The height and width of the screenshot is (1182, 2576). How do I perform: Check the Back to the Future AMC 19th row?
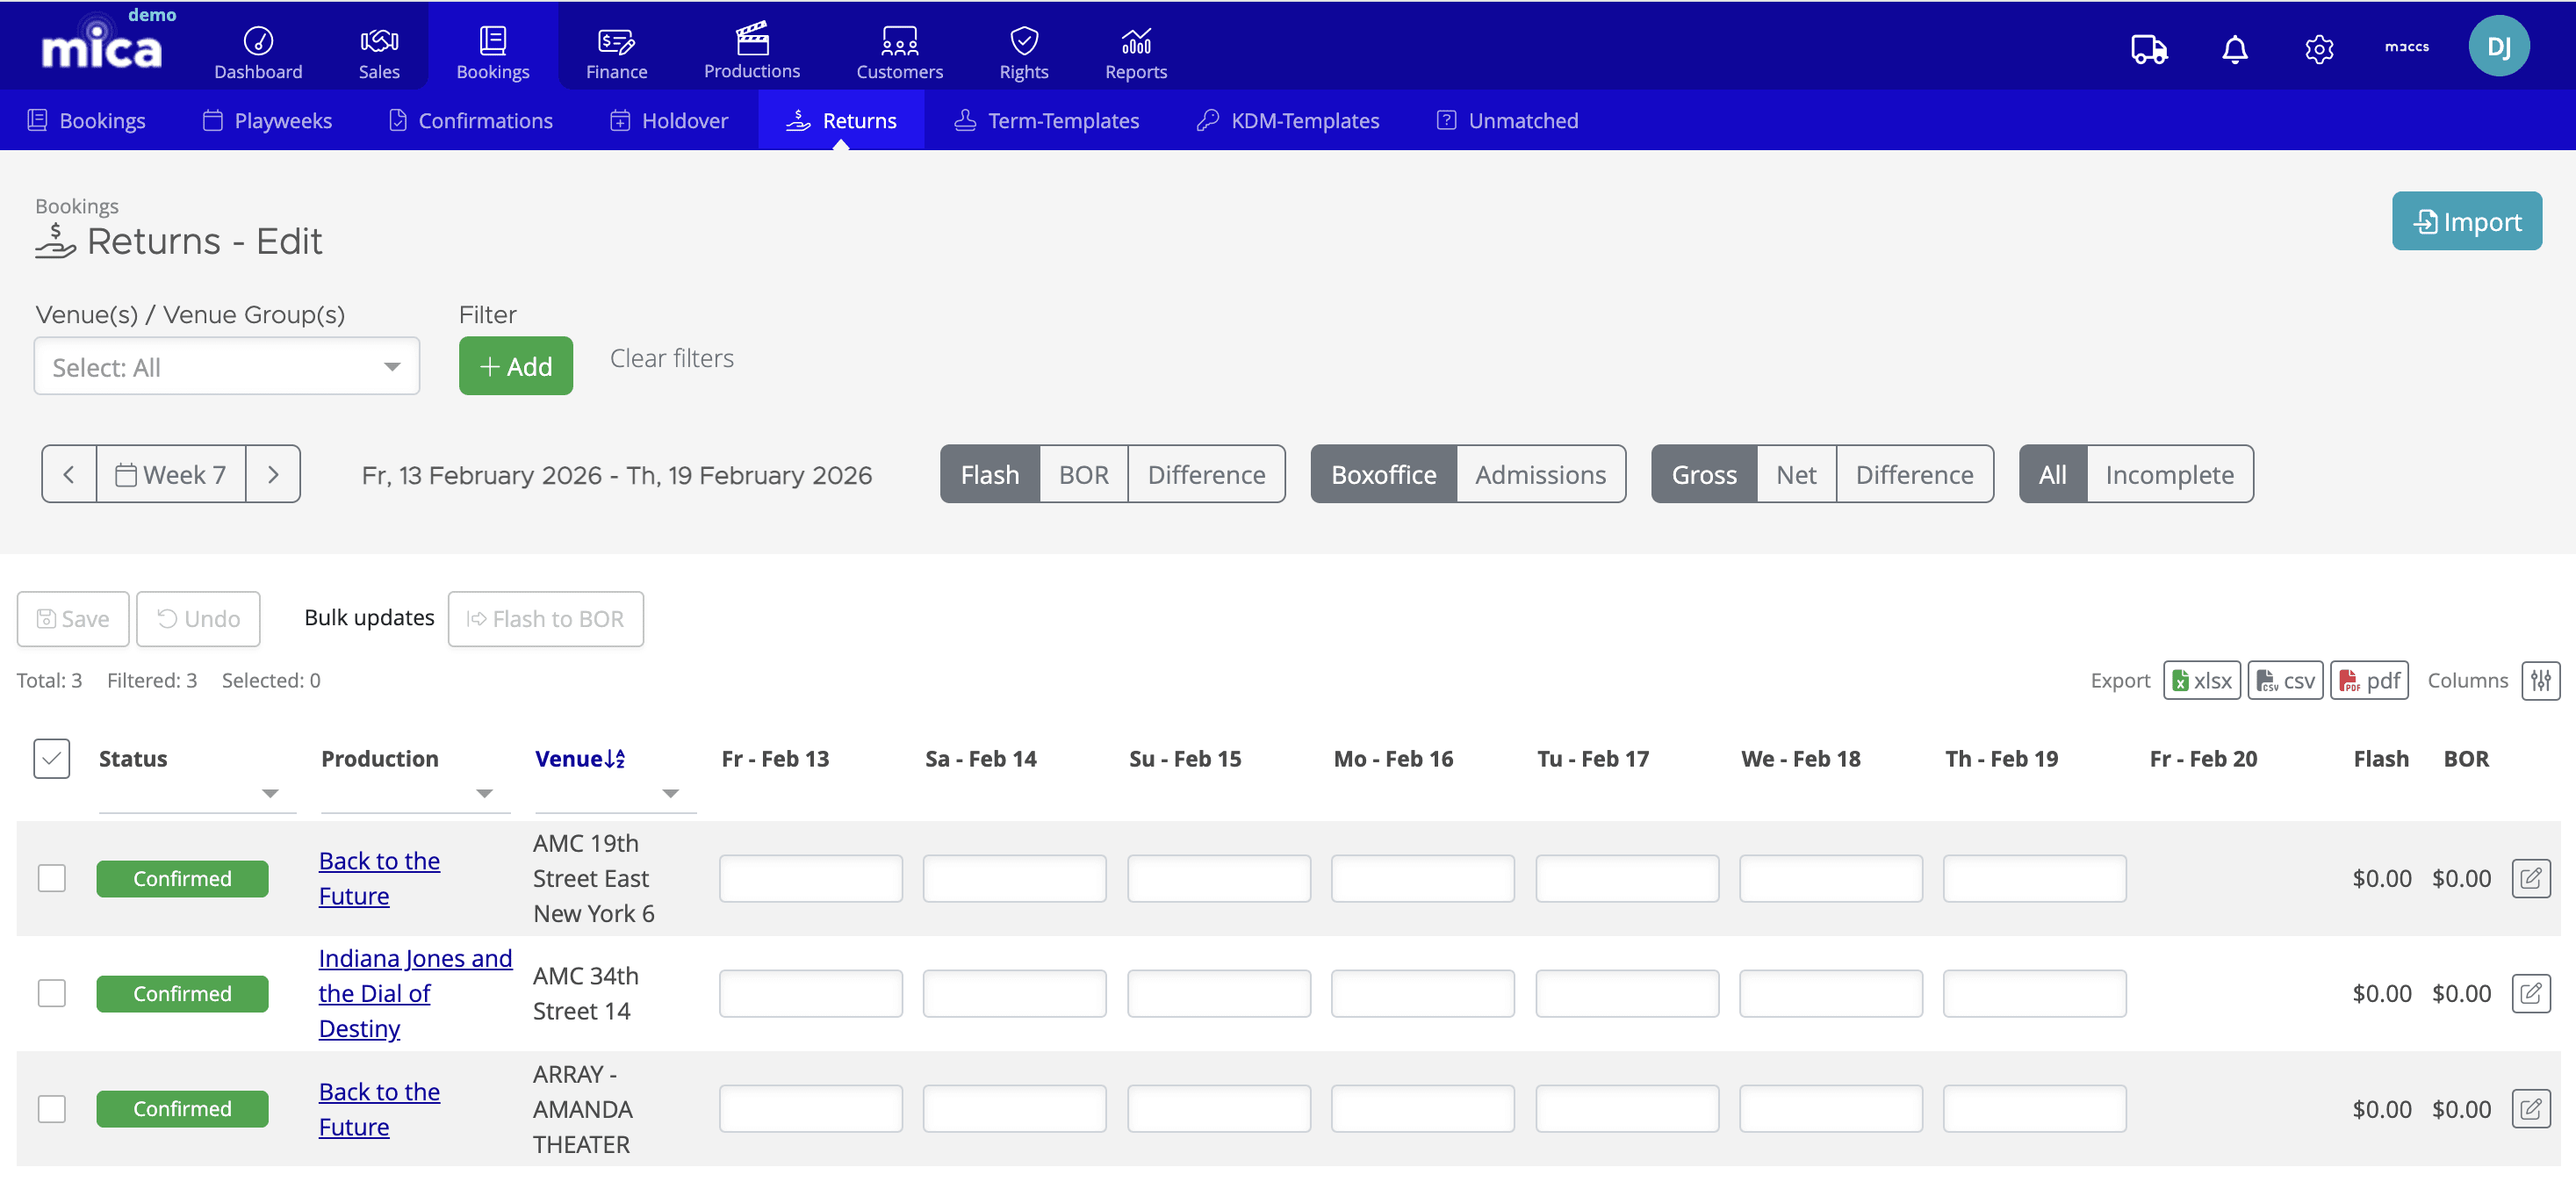(x=51, y=878)
